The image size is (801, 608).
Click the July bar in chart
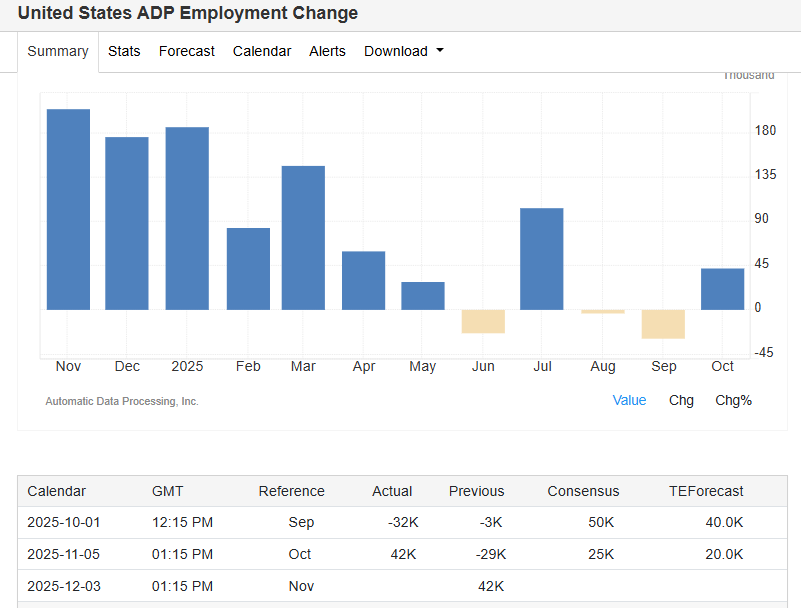[542, 258]
